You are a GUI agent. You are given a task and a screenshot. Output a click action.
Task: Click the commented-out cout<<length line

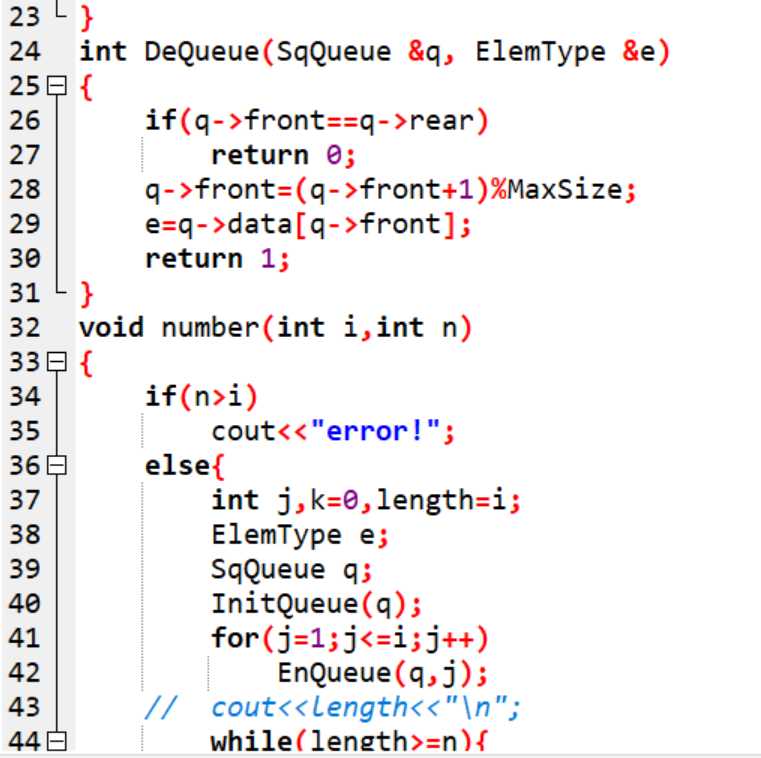[333, 709]
